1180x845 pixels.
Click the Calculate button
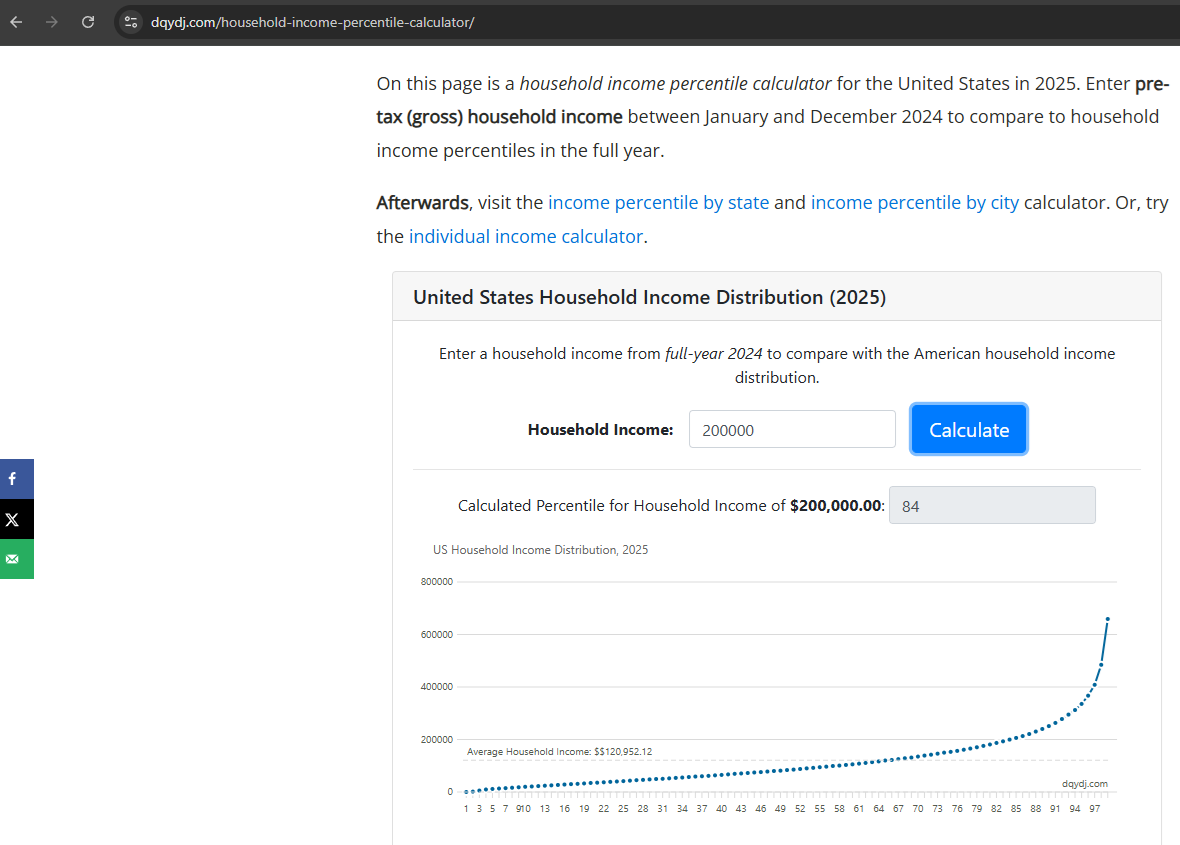(x=969, y=430)
